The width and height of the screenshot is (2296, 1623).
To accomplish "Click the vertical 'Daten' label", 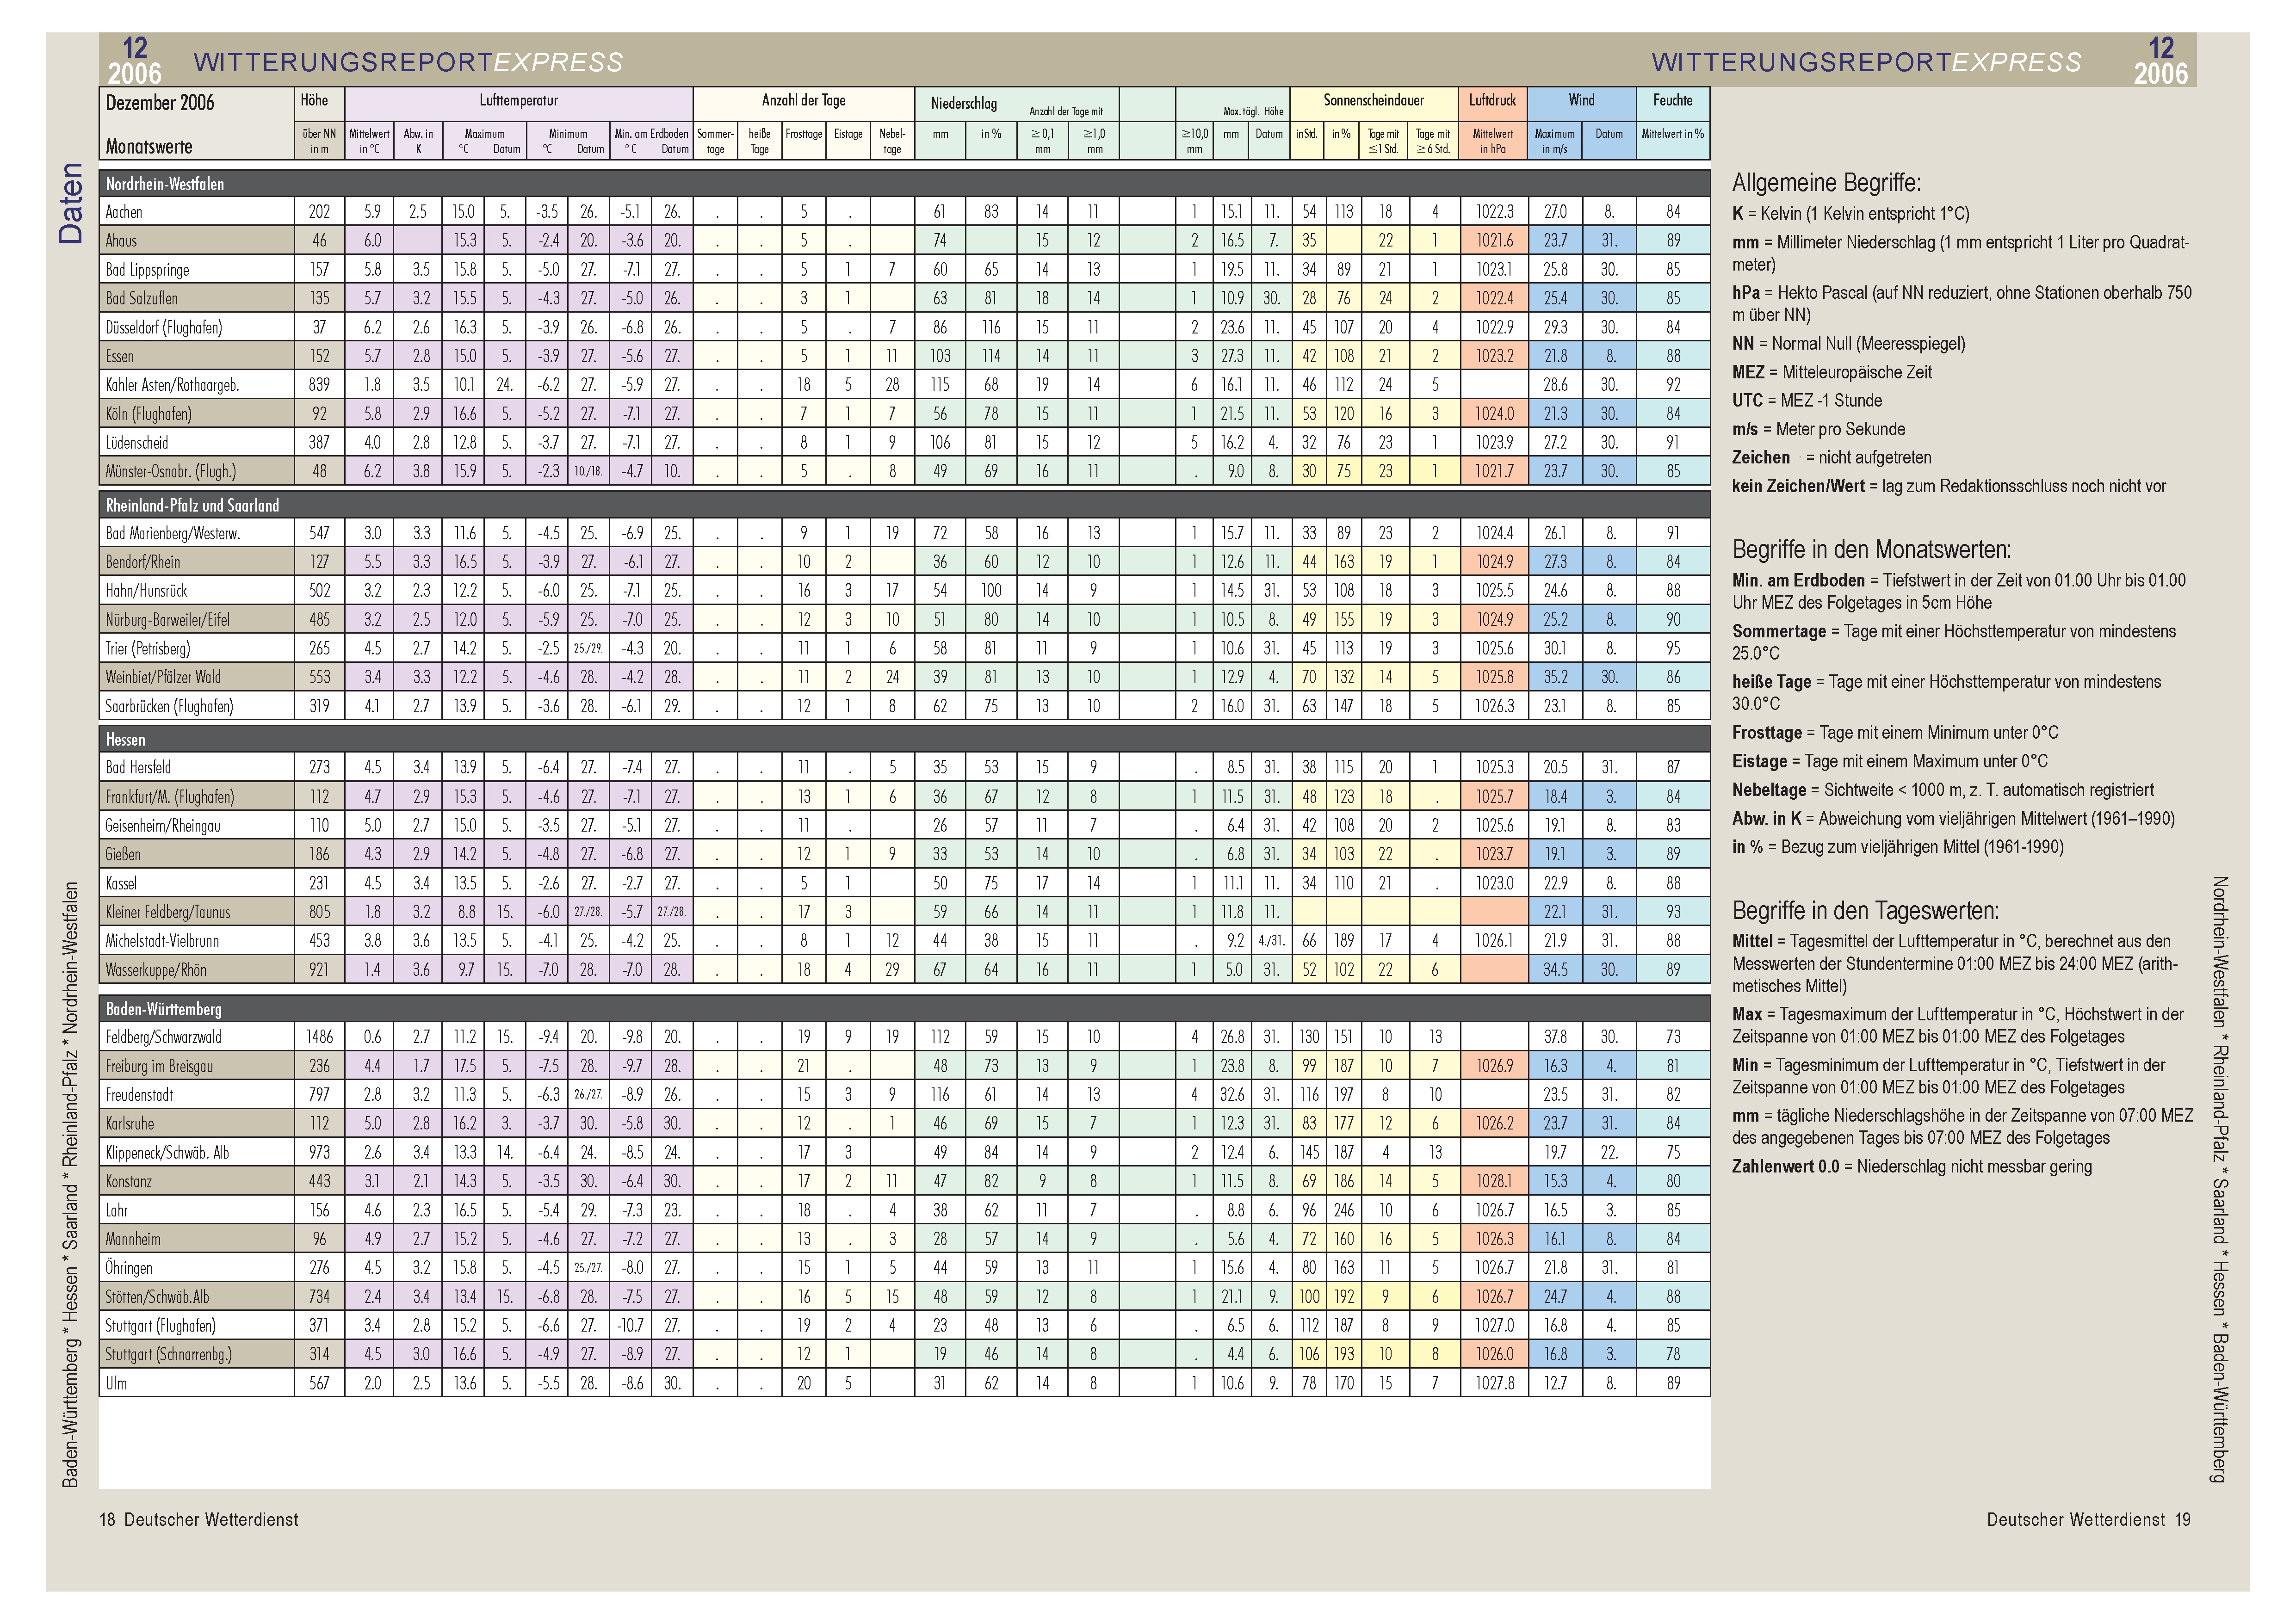I will click(x=71, y=204).
